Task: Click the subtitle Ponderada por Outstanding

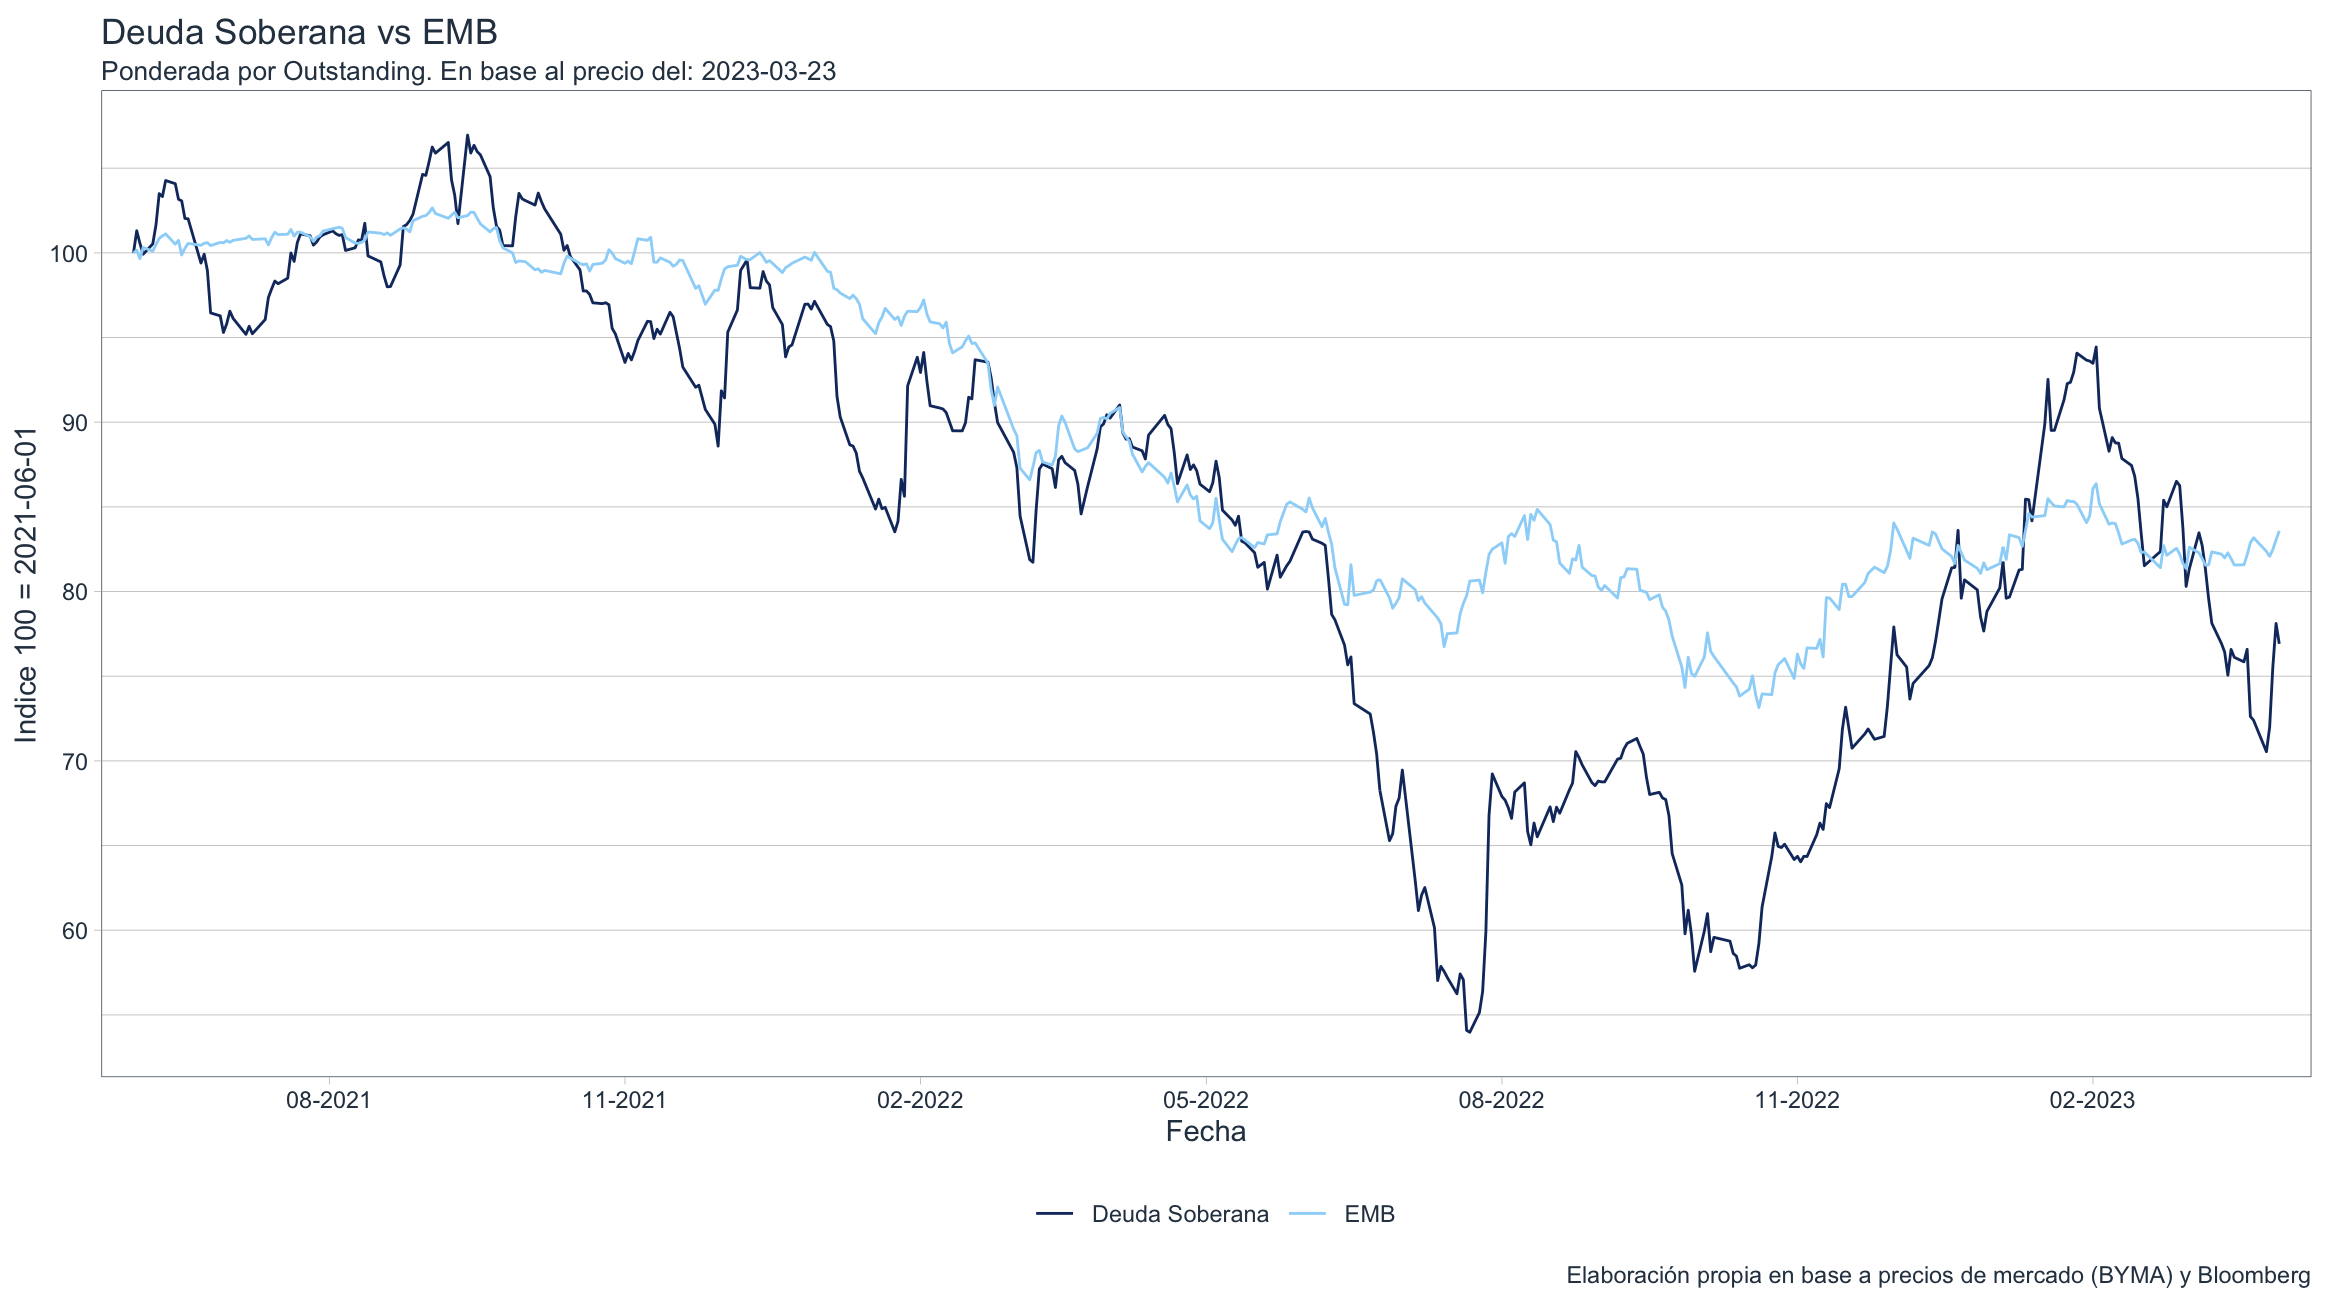Action: (468, 72)
